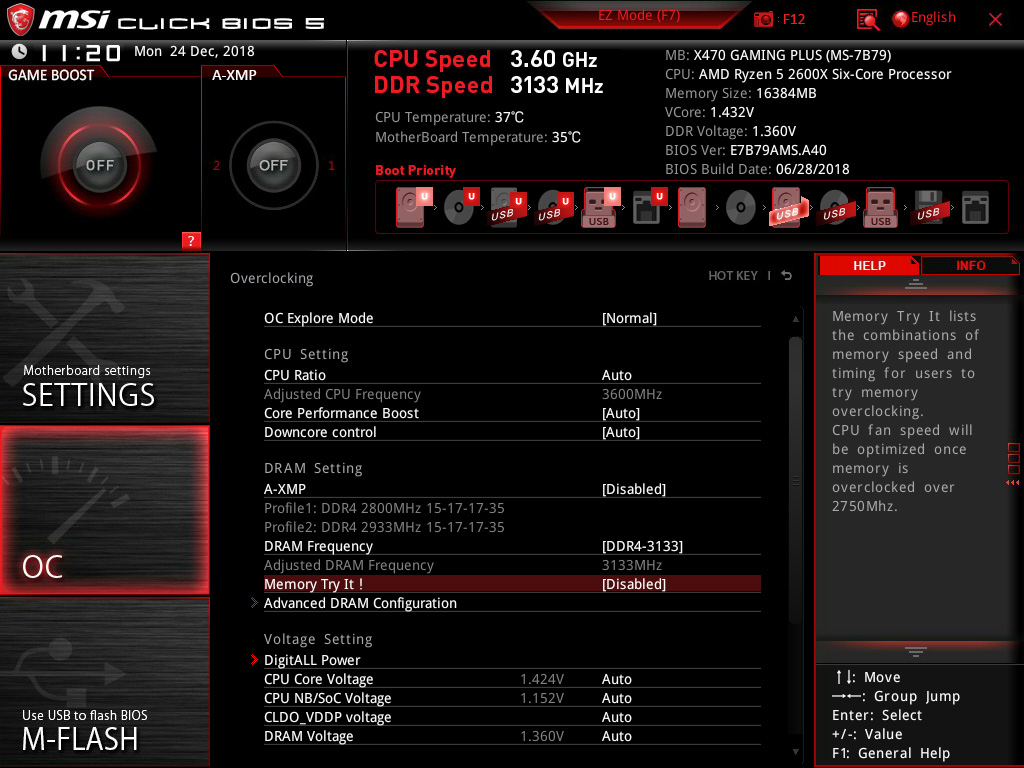Click the Adjusted DRAM Frequency 3133MHz value

tap(632, 565)
